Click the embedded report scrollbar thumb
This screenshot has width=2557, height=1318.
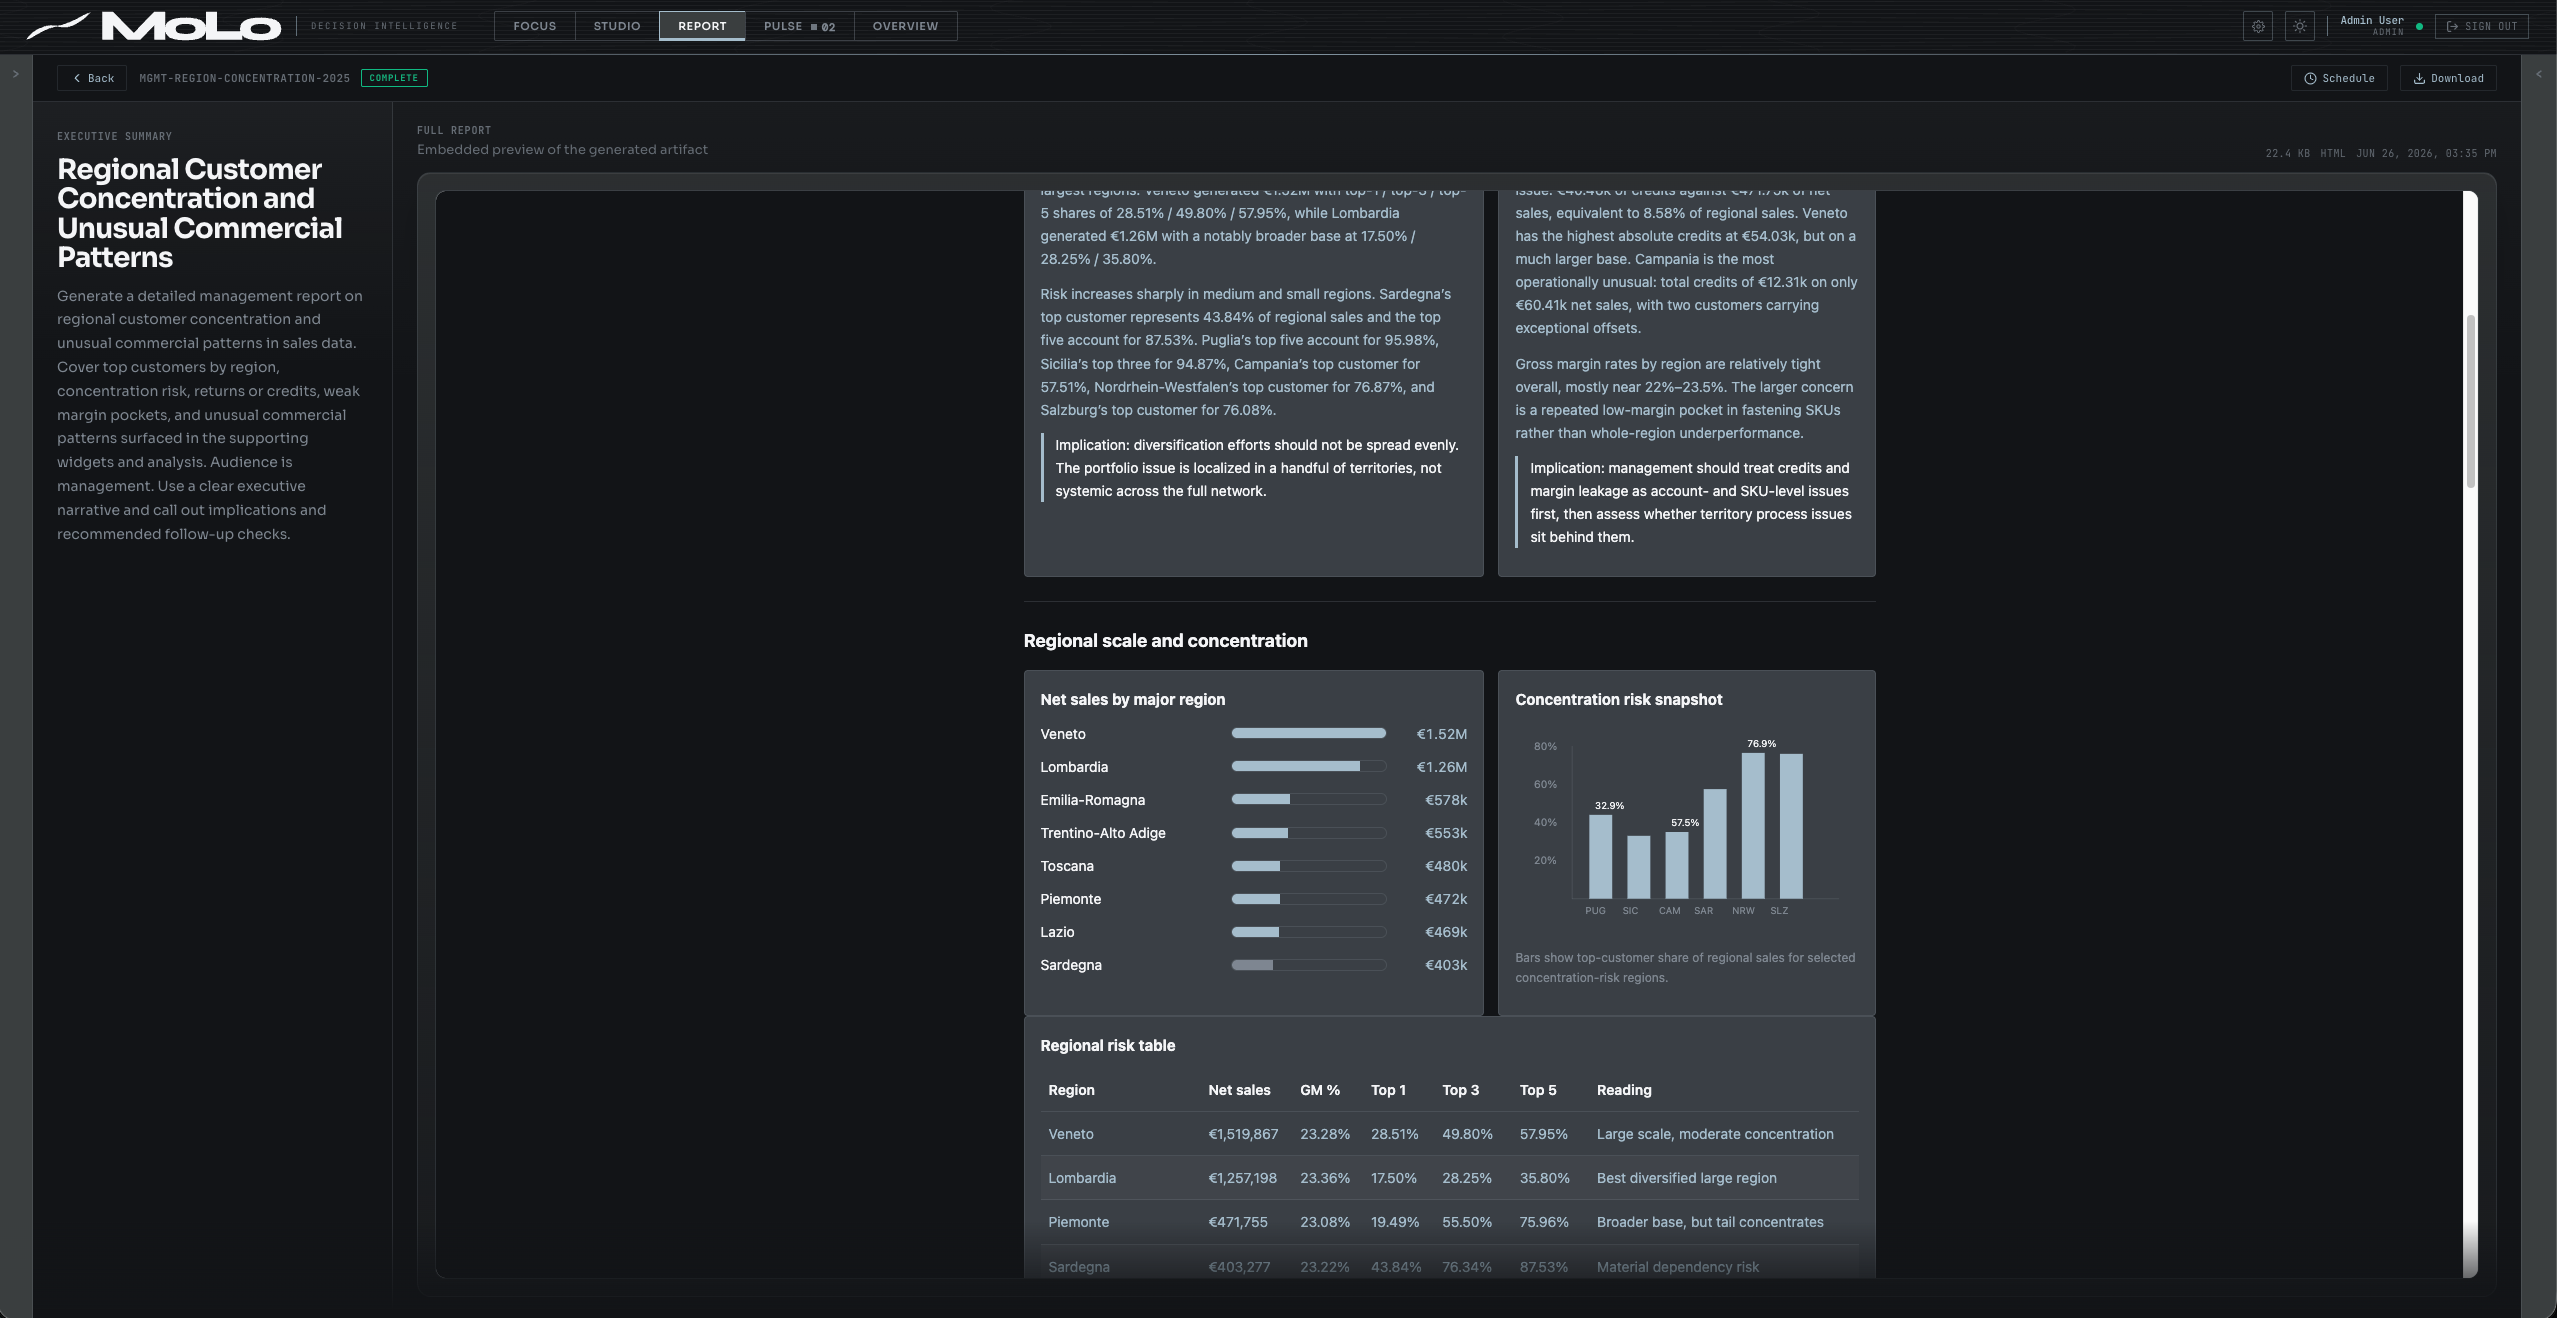tap(2470, 401)
